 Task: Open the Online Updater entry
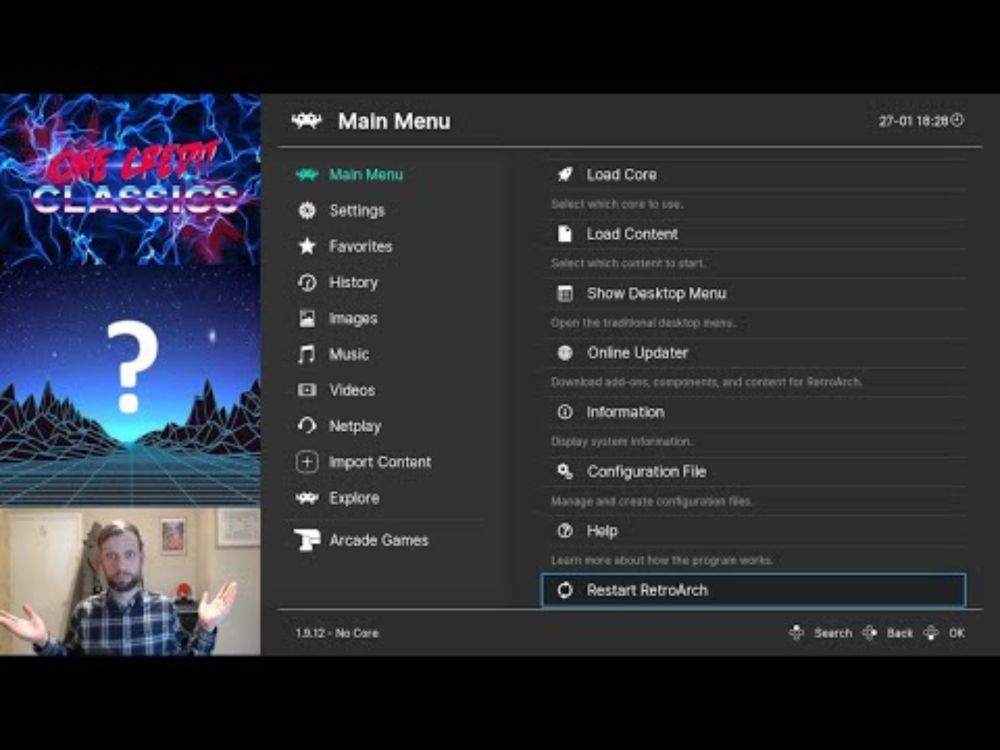pyautogui.click(x=754, y=353)
